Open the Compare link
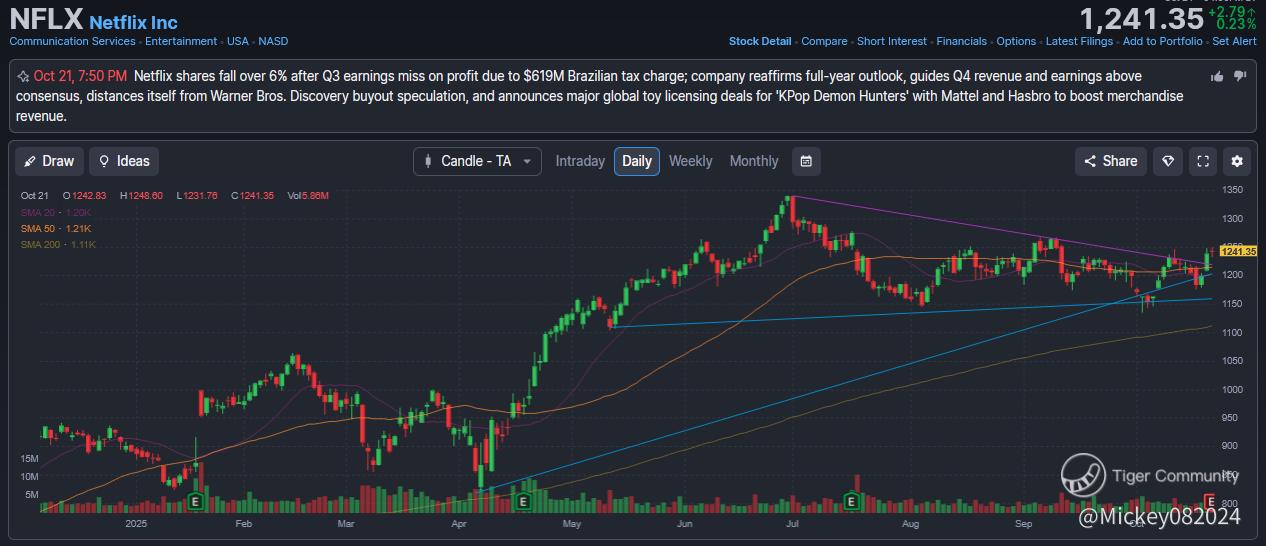Image resolution: width=1266 pixels, height=546 pixels. (x=824, y=41)
